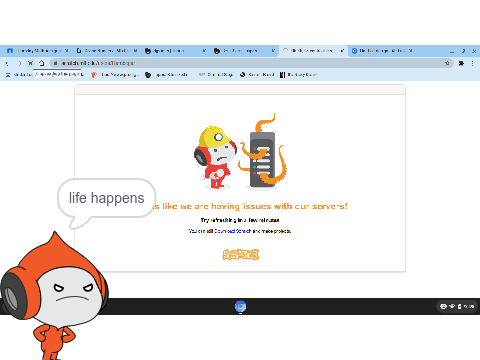Screen dimensions: 480x360
Task: Click the Download Scratch link
Action: [232, 231]
